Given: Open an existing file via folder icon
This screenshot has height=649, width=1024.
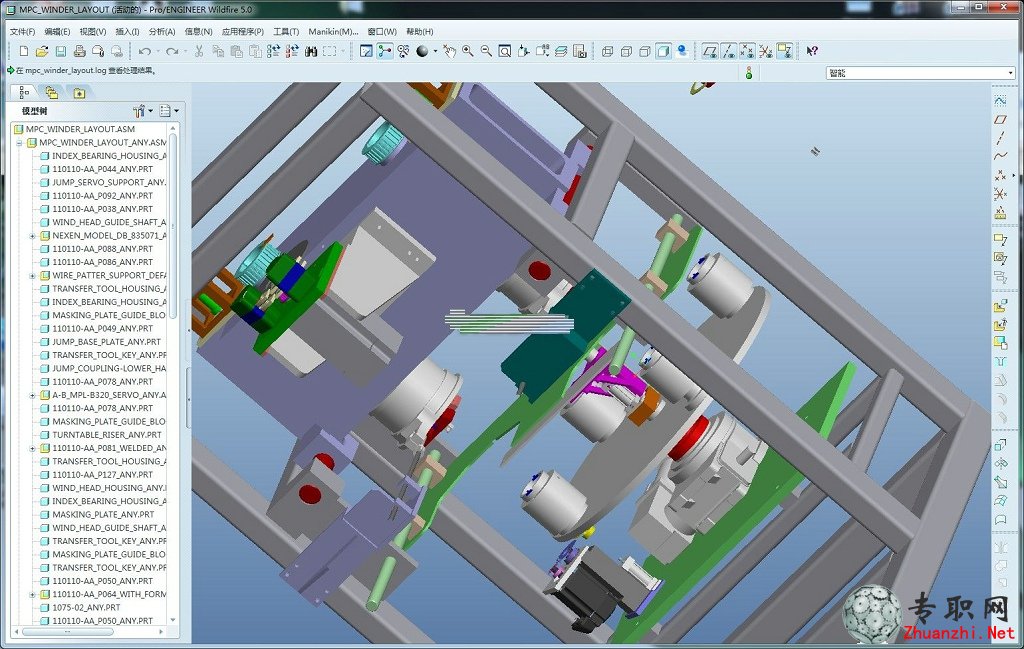Looking at the screenshot, I should (42, 51).
